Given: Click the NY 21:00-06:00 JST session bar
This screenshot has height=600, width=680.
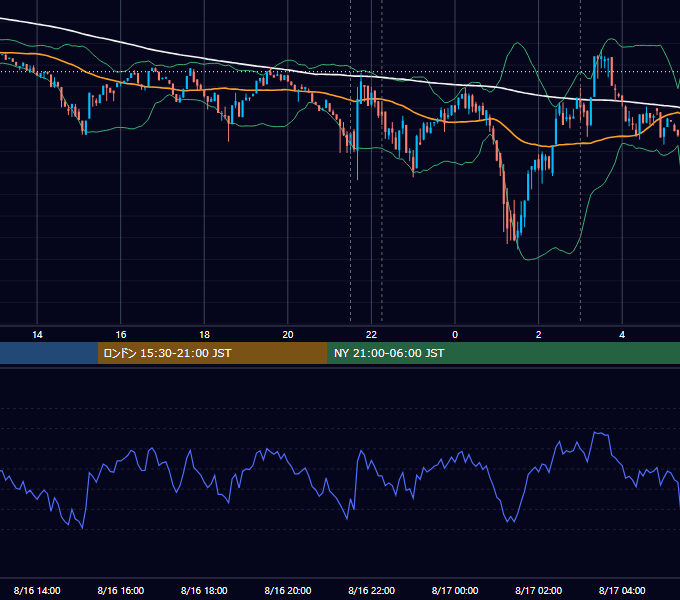Looking at the screenshot, I should point(503,353).
